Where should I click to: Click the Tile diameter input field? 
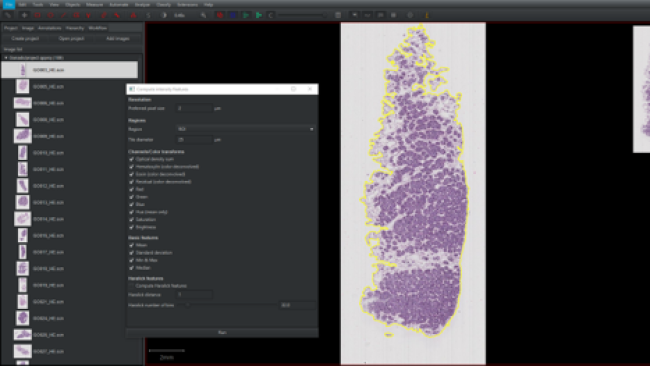[194, 140]
